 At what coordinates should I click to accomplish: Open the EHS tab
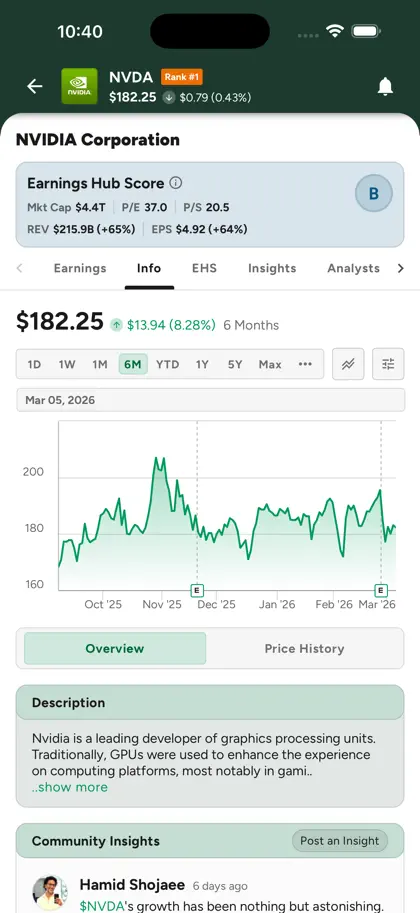pos(204,268)
